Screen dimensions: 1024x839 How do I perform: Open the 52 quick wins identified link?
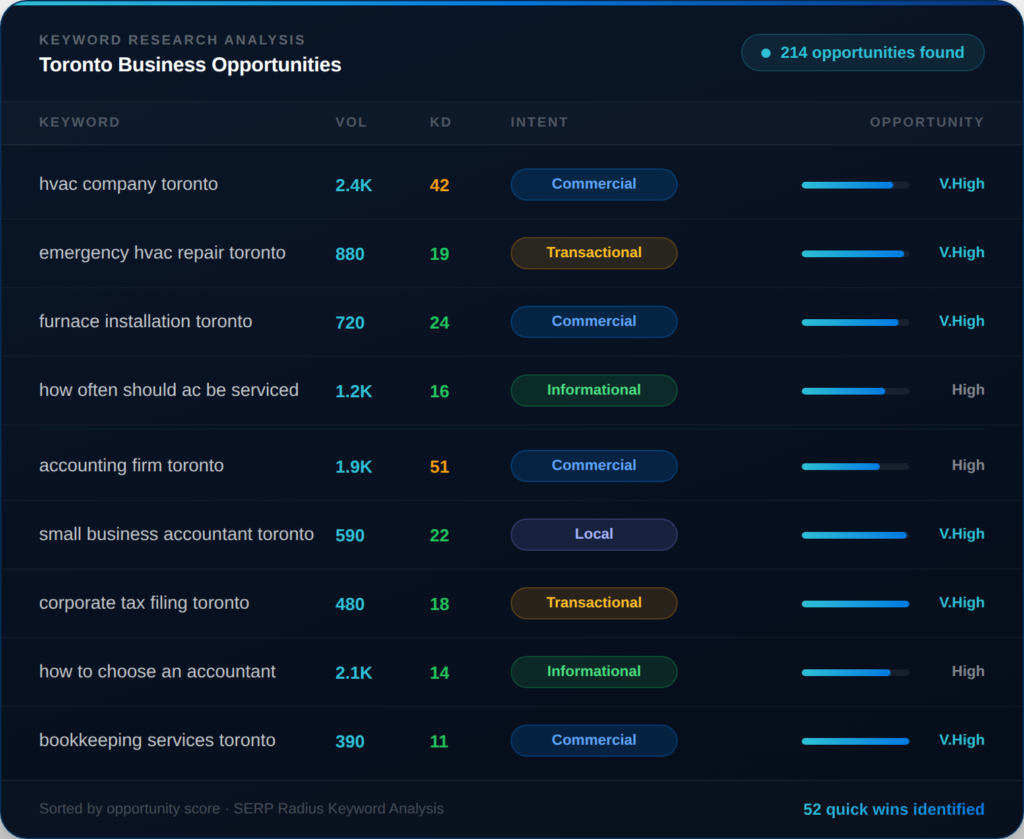pyautogui.click(x=893, y=809)
